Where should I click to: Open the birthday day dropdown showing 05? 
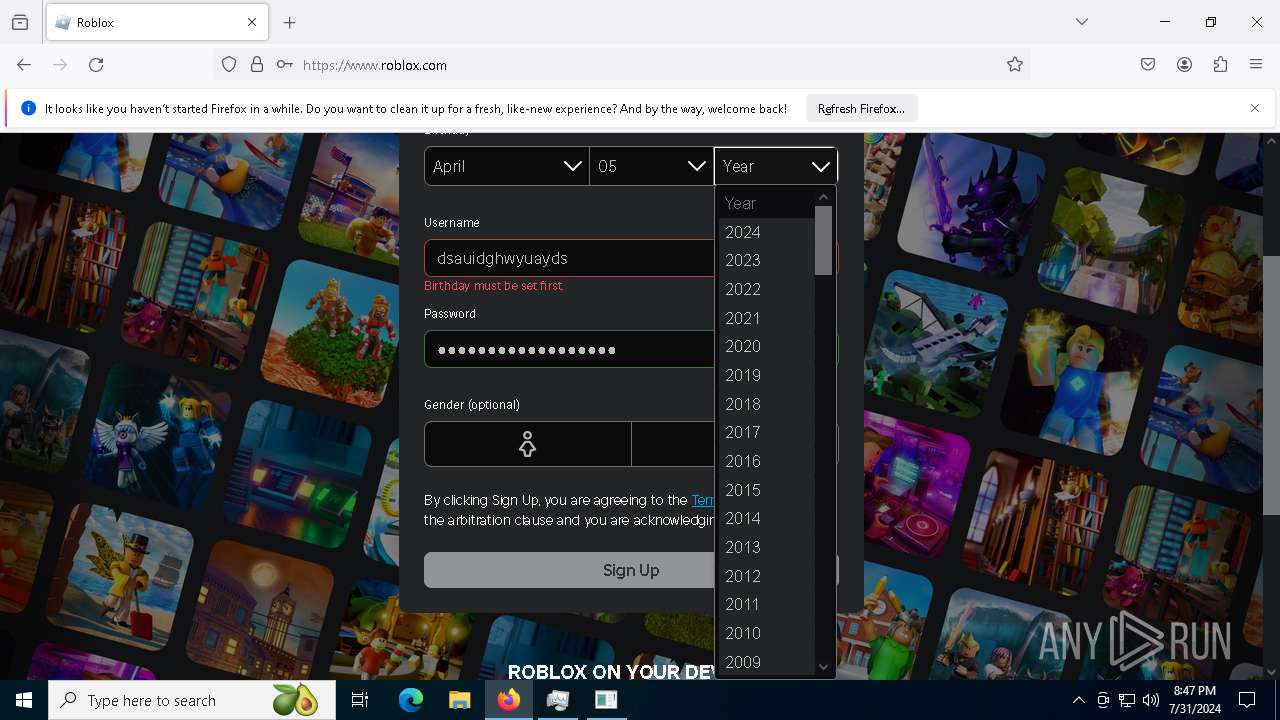pos(651,166)
